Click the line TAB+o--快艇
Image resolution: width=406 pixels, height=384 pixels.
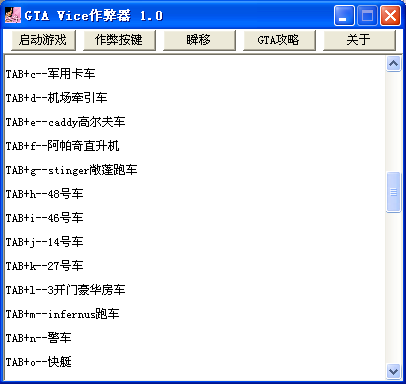click(38, 362)
